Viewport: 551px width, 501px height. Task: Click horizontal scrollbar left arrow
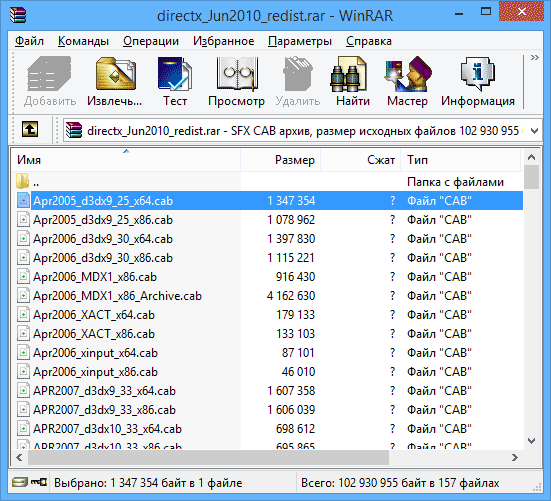pyautogui.click(x=19, y=457)
